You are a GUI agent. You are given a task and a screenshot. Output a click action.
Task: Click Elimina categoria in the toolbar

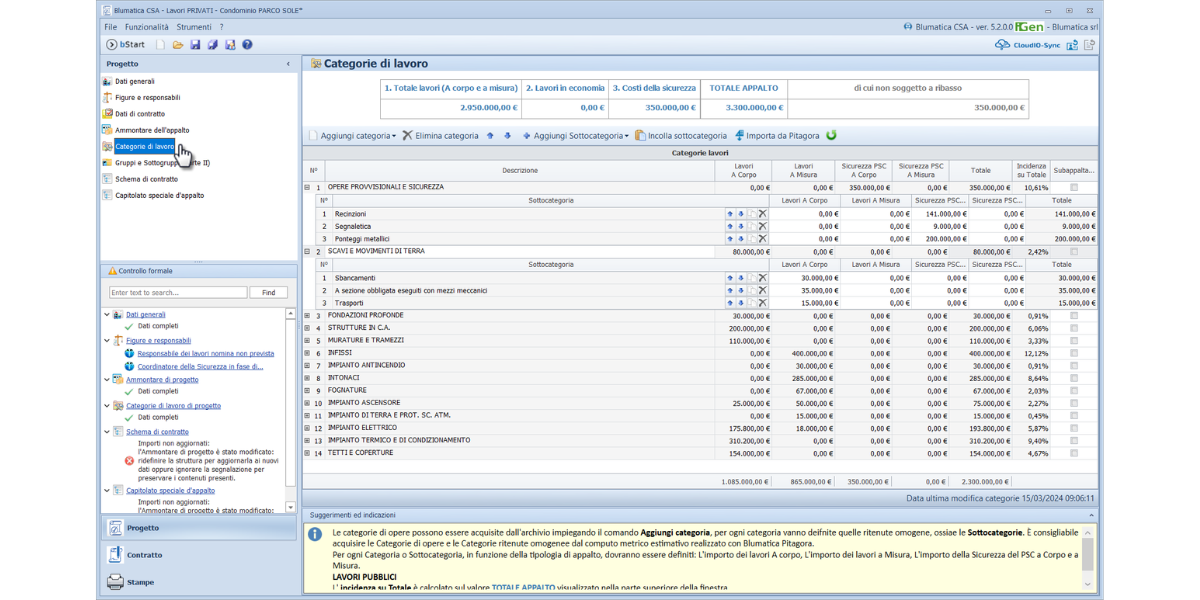pos(440,136)
